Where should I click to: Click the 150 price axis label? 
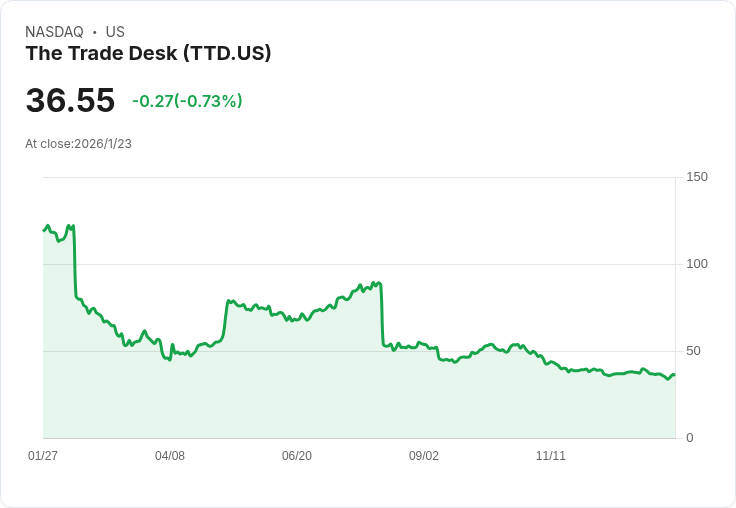[697, 177]
